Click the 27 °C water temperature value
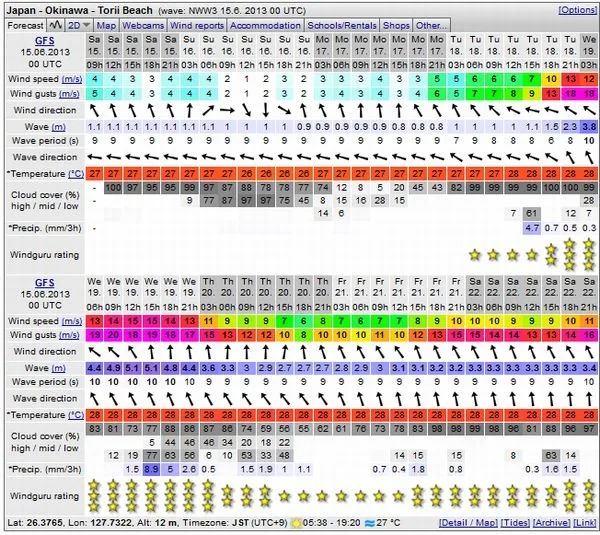600x535 pixels. click(x=388, y=523)
